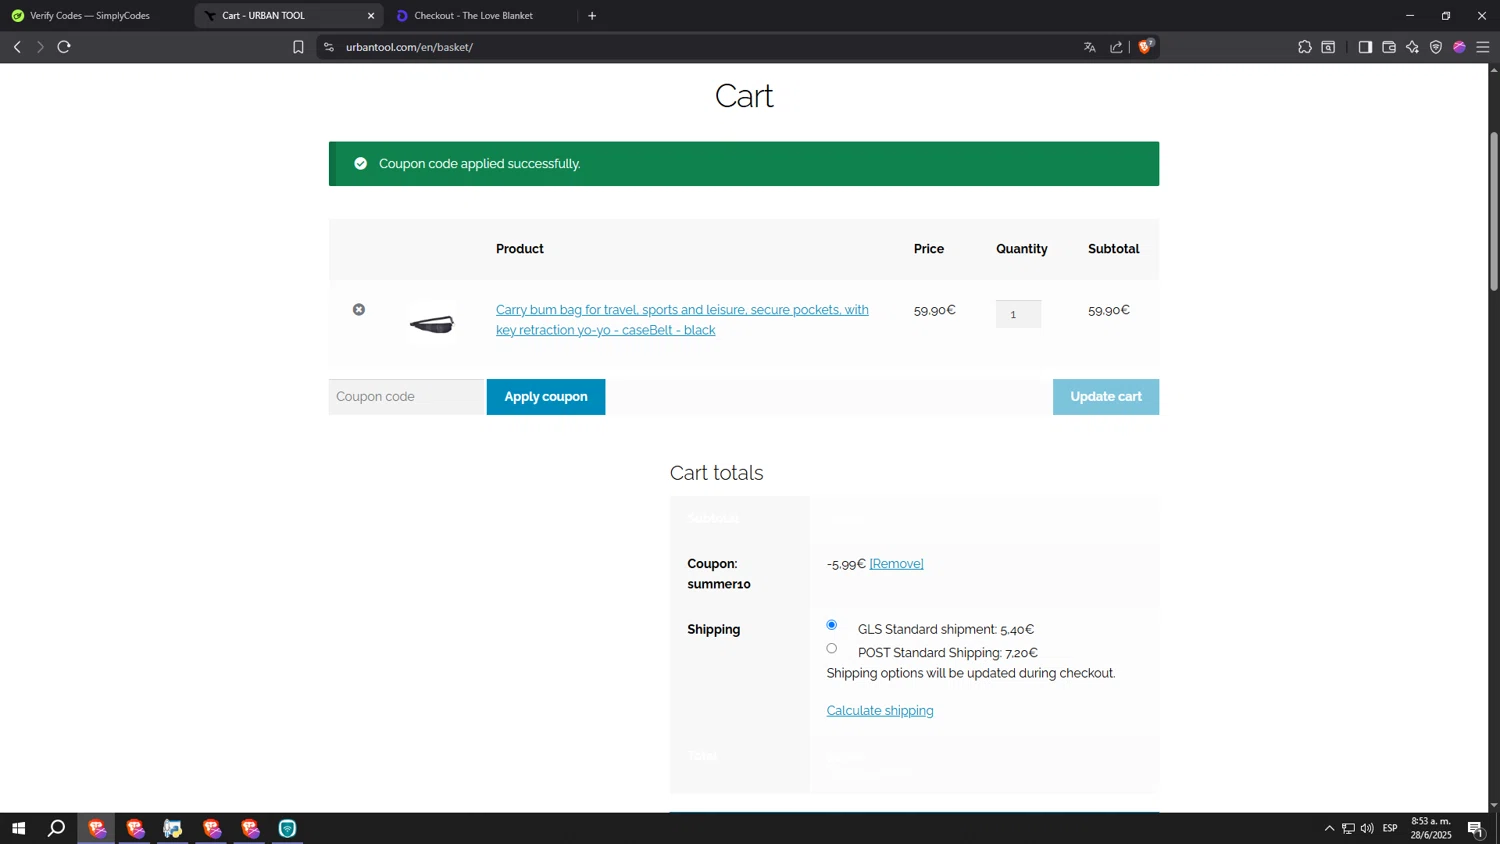Open the translate page icon

tap(1090, 47)
